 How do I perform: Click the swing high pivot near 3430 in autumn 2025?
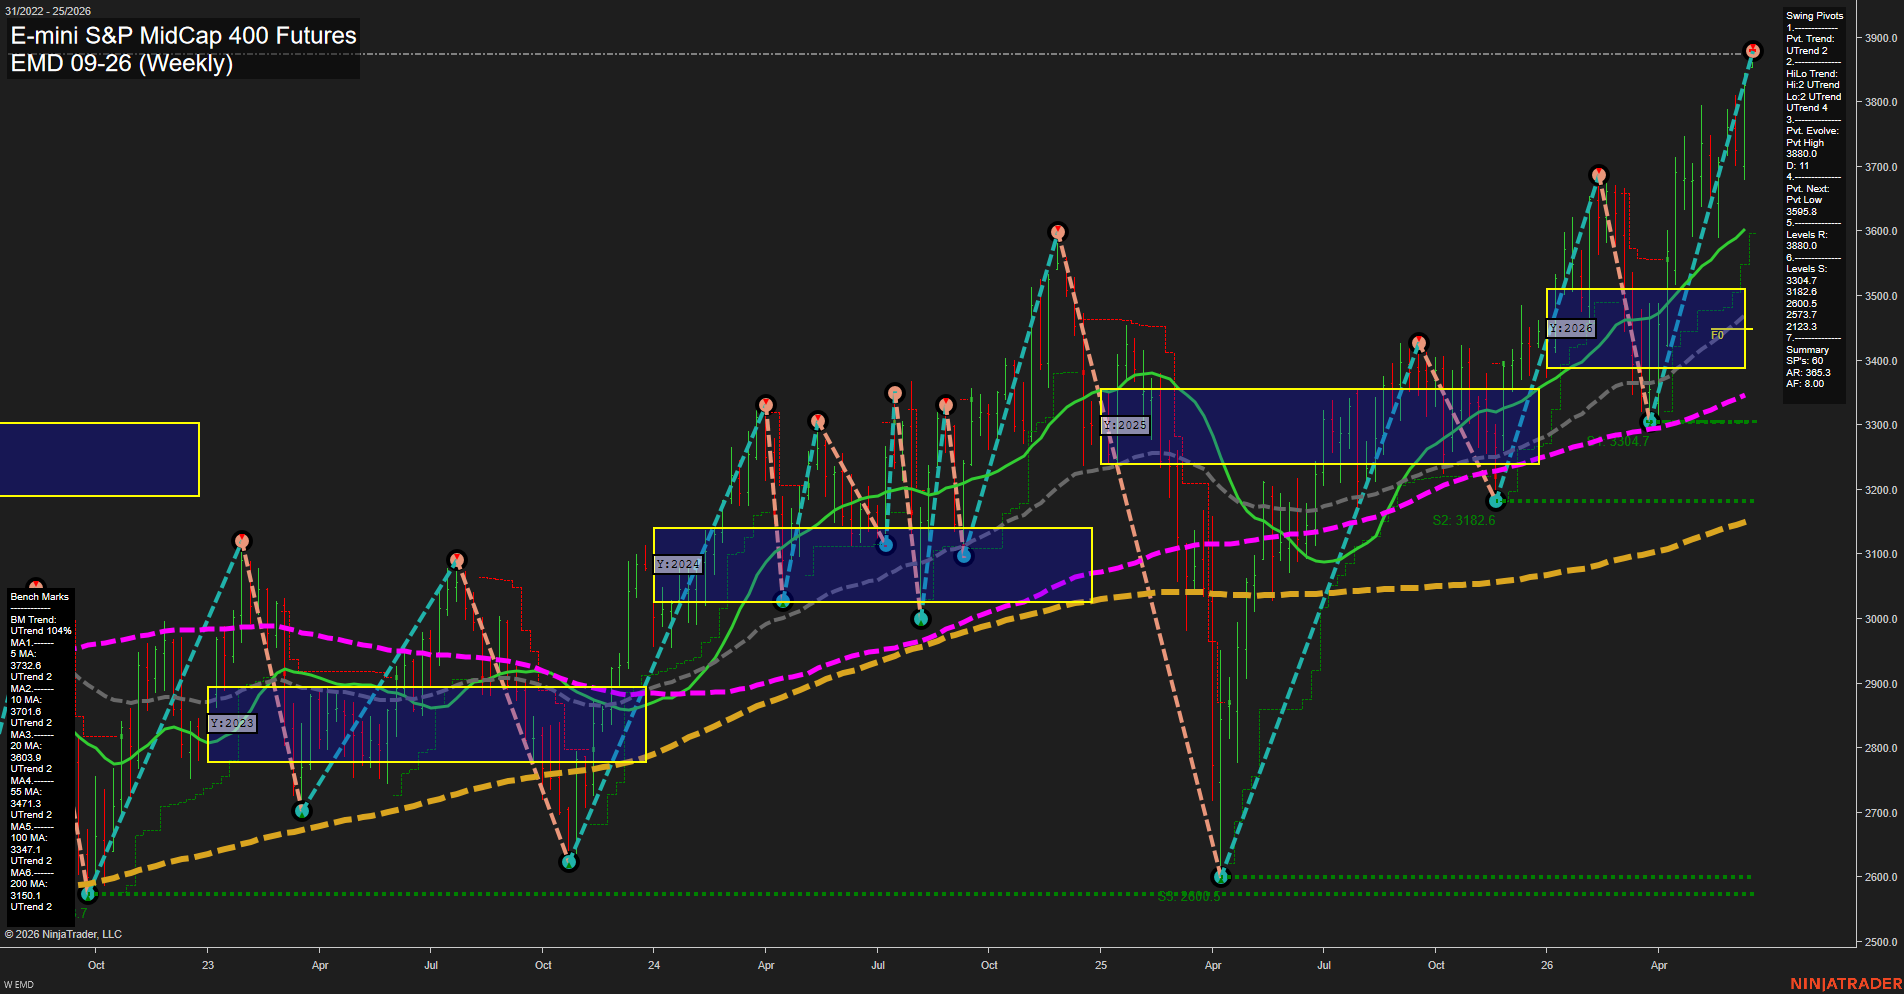pos(1418,343)
